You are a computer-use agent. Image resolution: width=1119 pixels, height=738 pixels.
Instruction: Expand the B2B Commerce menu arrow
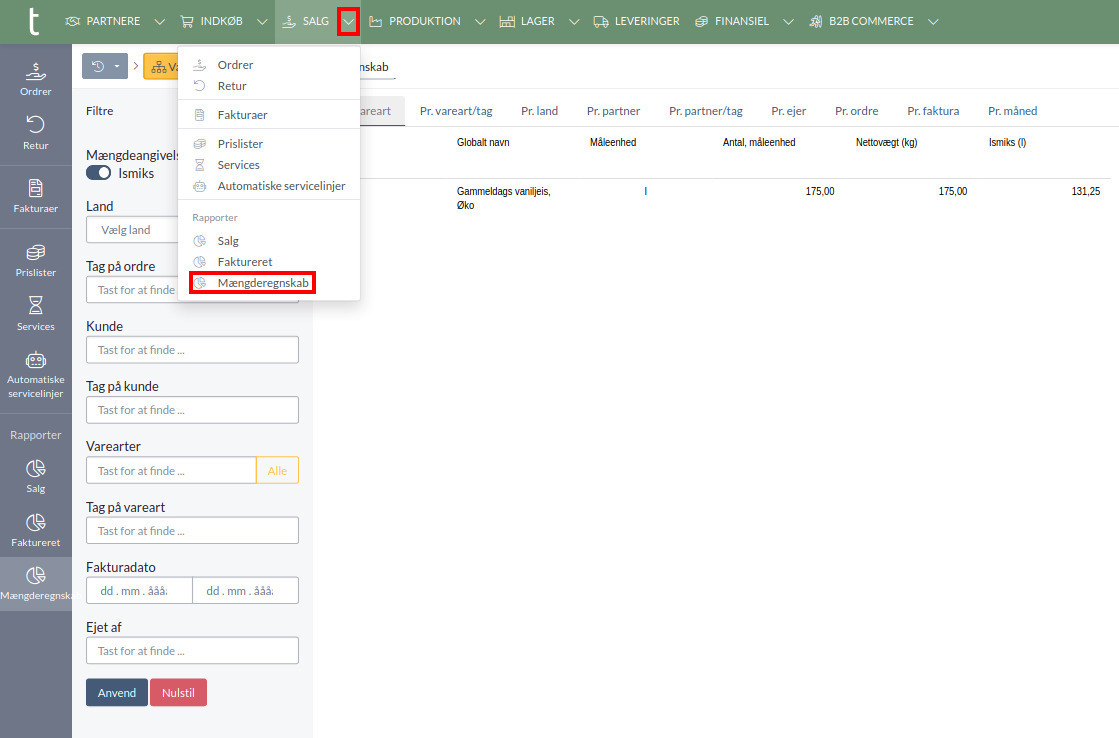tap(933, 21)
